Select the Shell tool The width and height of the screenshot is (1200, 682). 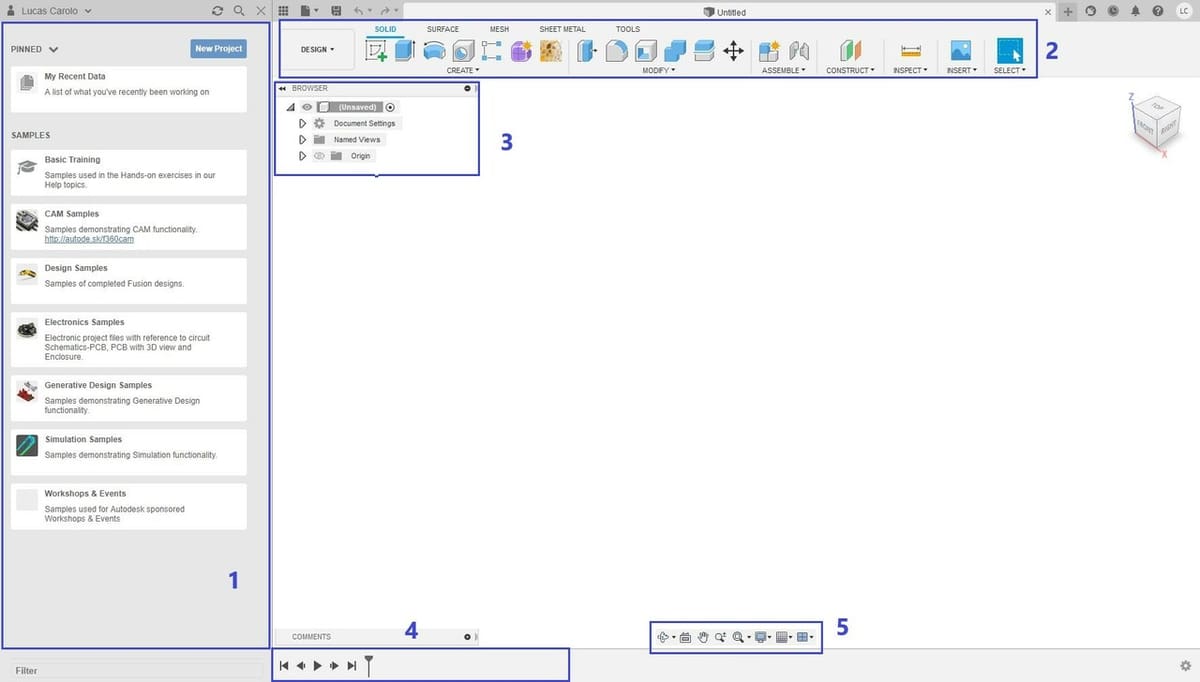(646, 50)
